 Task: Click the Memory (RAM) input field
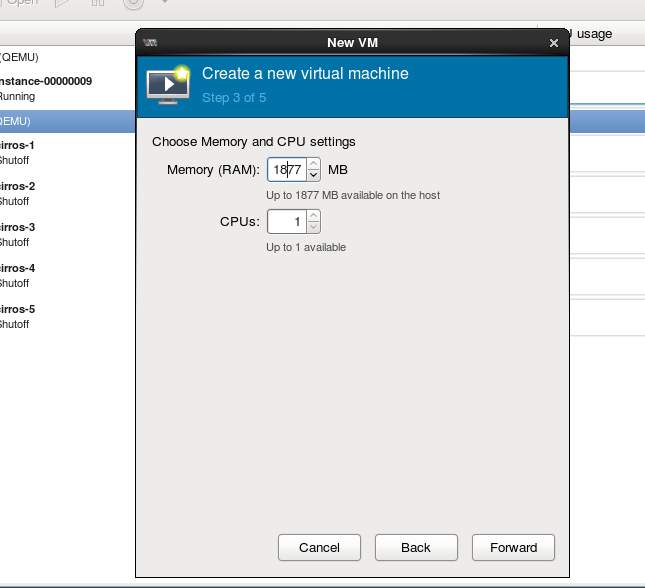click(286, 170)
